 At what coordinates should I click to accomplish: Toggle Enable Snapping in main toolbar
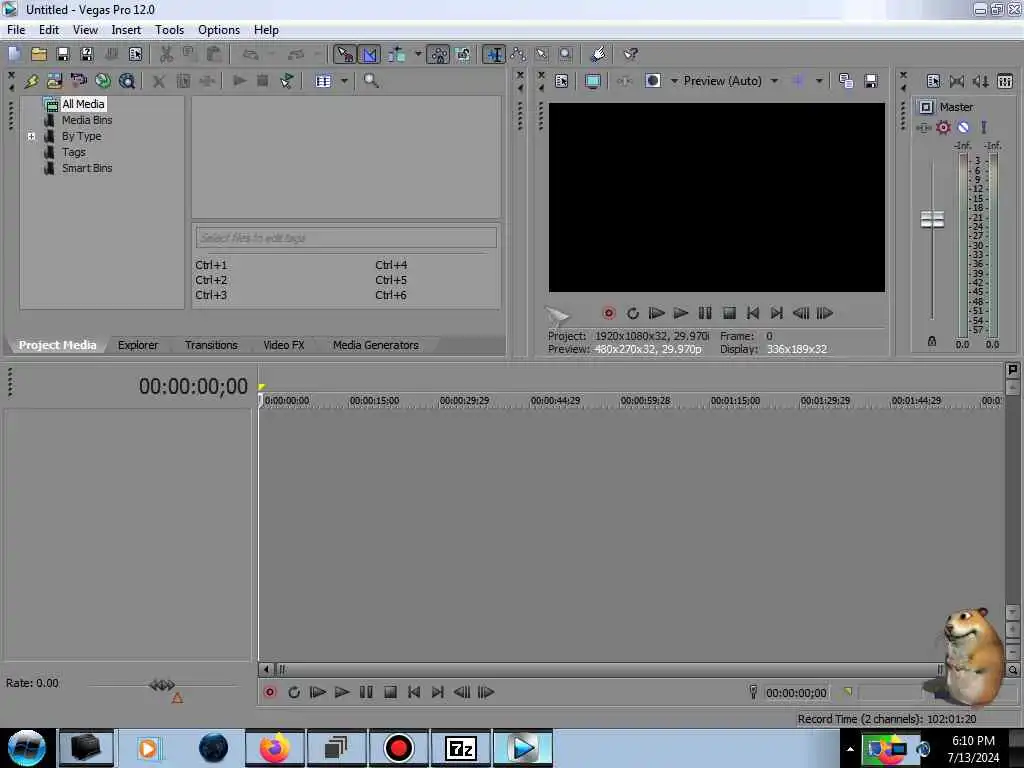(344, 54)
